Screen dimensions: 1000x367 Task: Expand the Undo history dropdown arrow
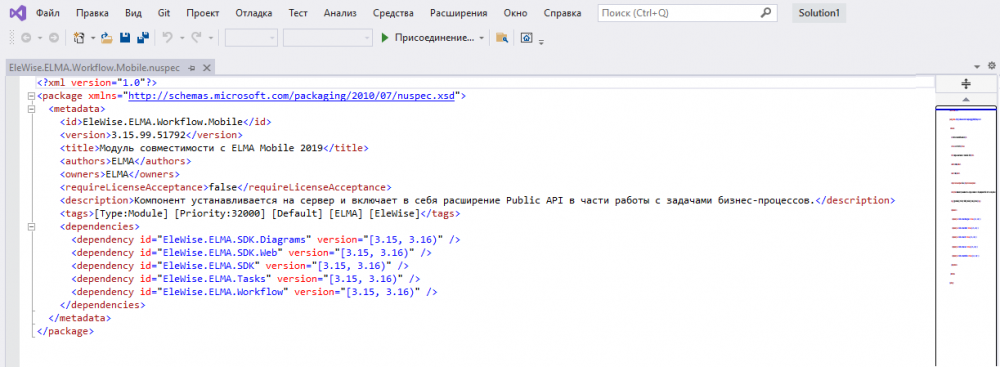[182, 38]
